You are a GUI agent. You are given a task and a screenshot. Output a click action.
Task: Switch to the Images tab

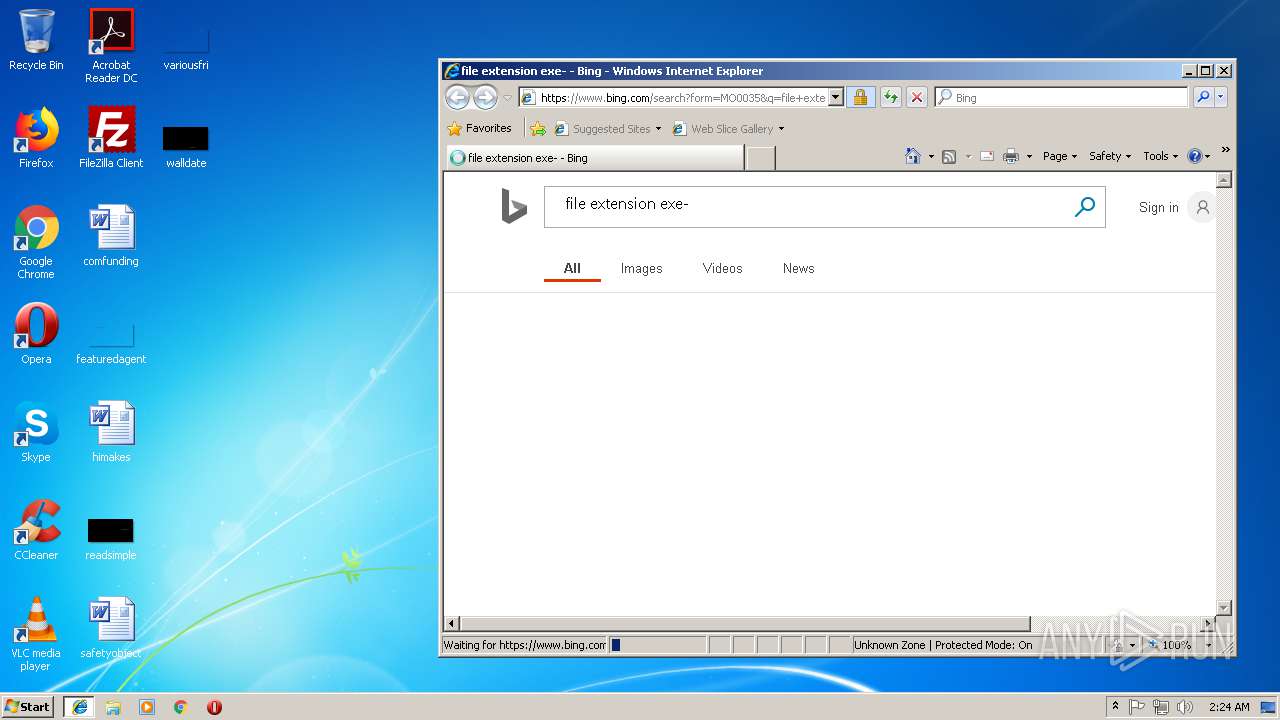[641, 268]
